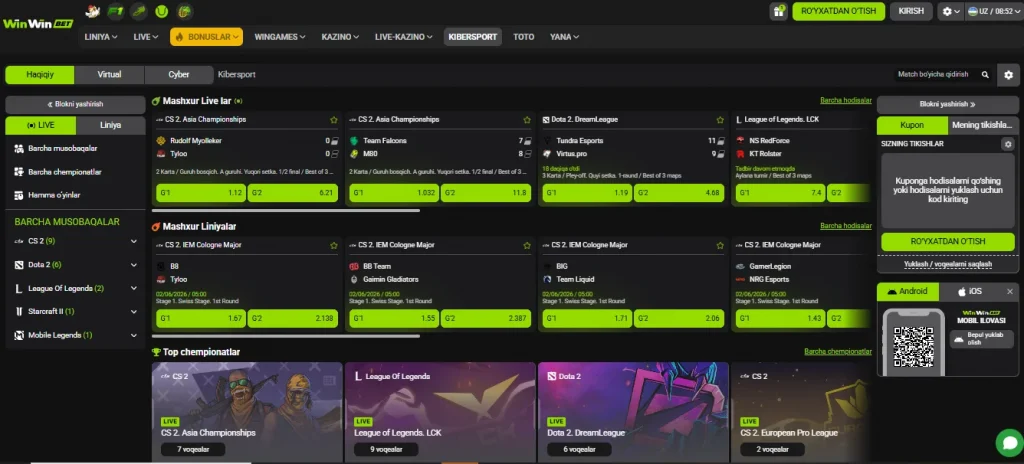The height and width of the screenshot is (464, 1024).
Task: Select the iOS app option
Action: 969,291
